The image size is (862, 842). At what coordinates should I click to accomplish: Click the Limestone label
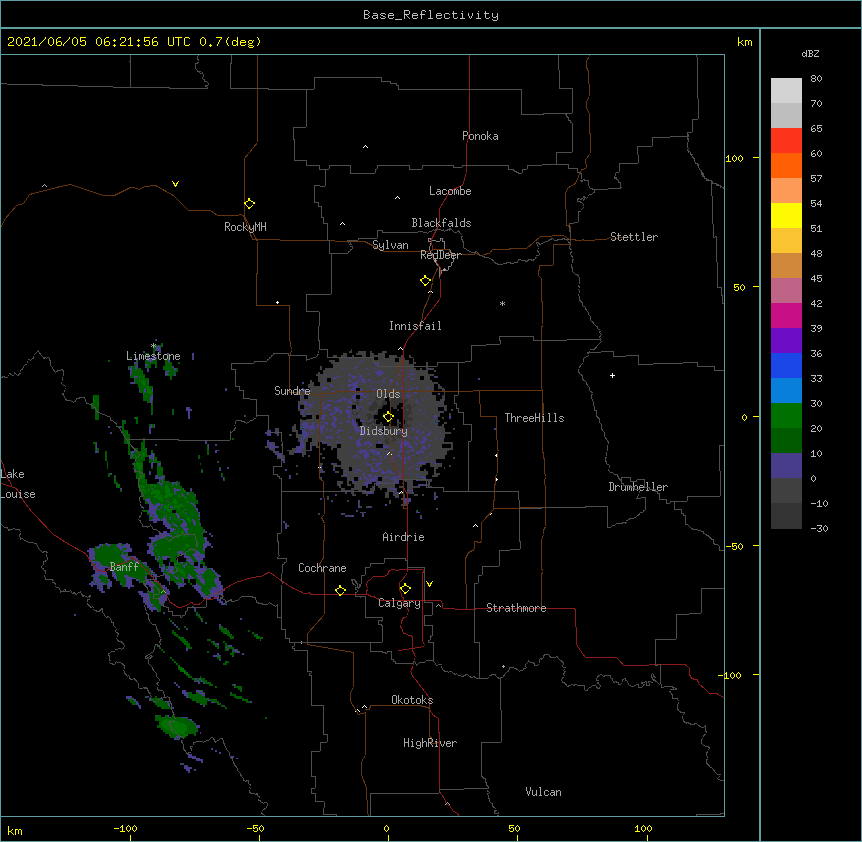pos(153,356)
